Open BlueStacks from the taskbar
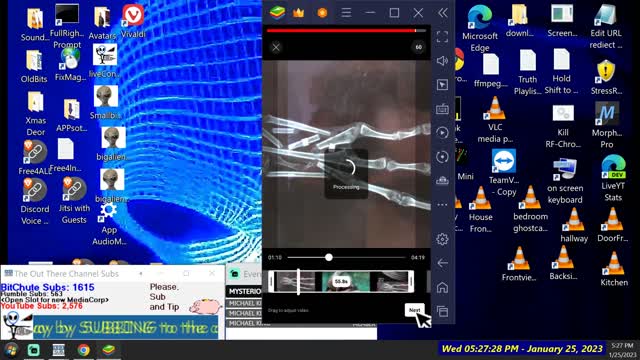Screen dimensions: 640x360 [108, 350]
